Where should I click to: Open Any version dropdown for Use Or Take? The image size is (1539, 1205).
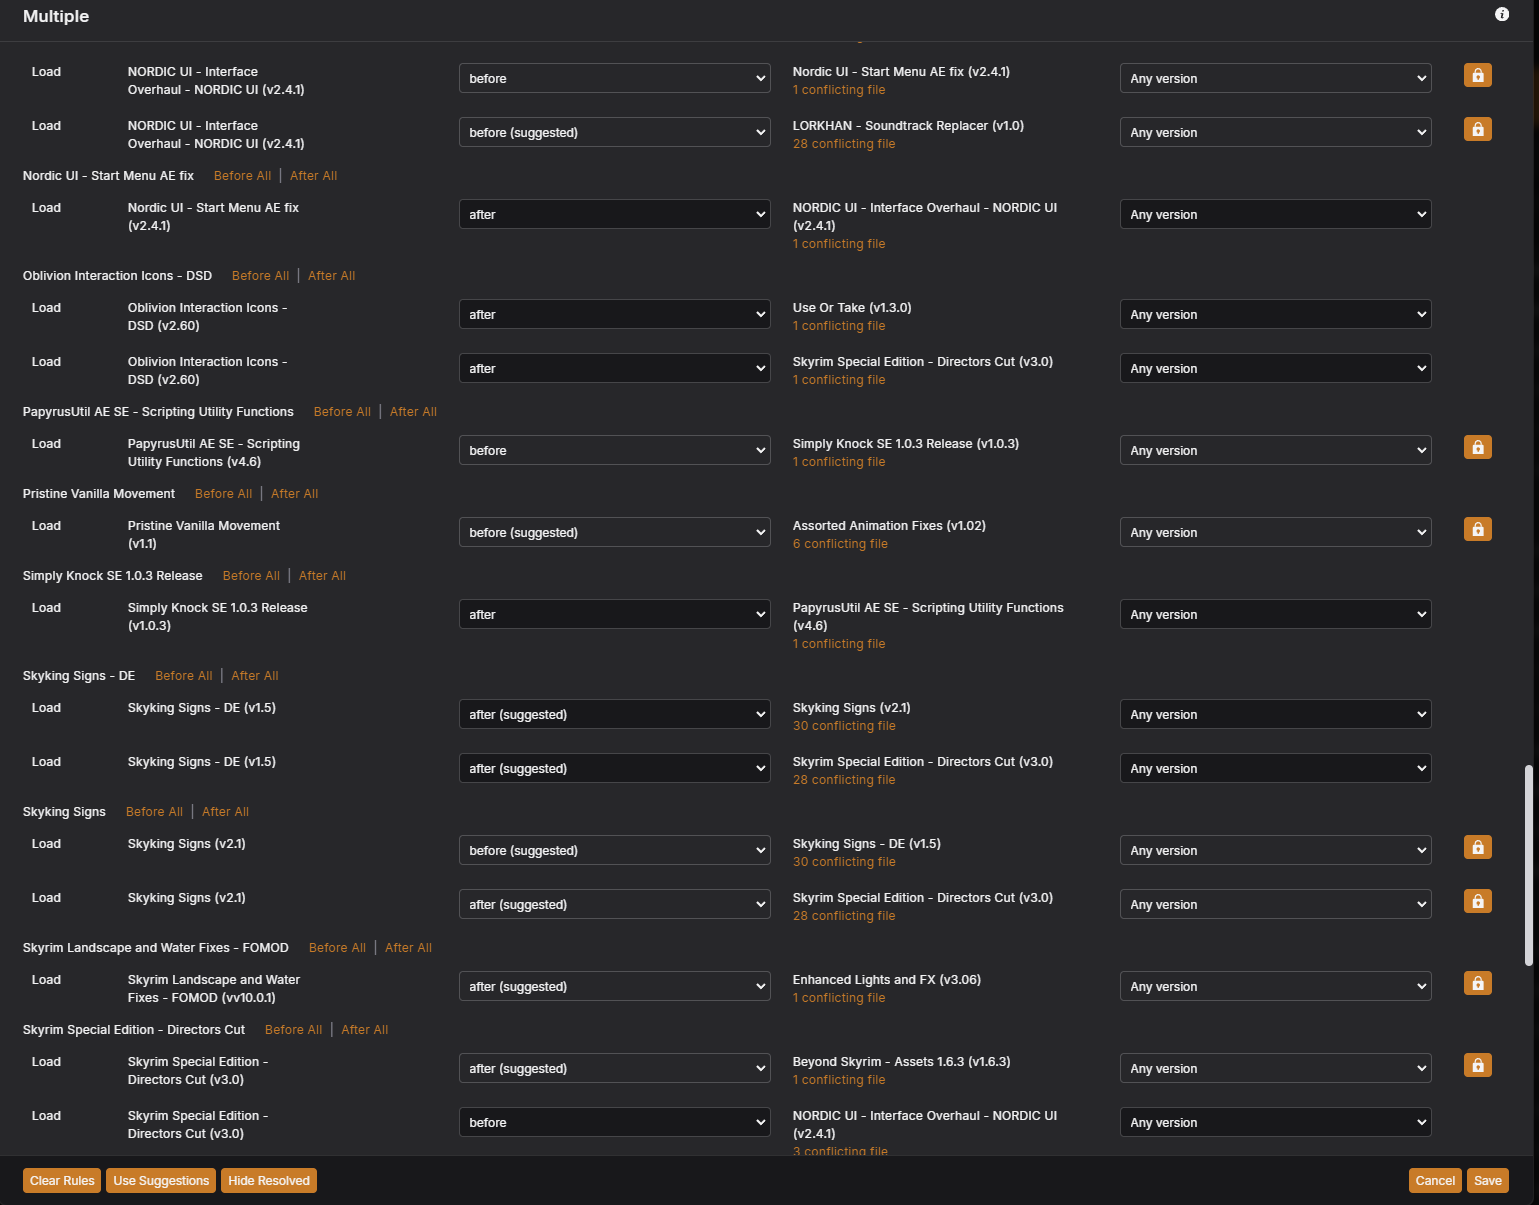[x=1275, y=314]
